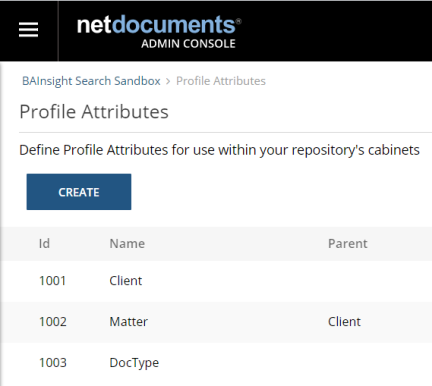Click the ADMIN CONSOLE header text
The width and height of the screenshot is (432, 386).
point(188,44)
